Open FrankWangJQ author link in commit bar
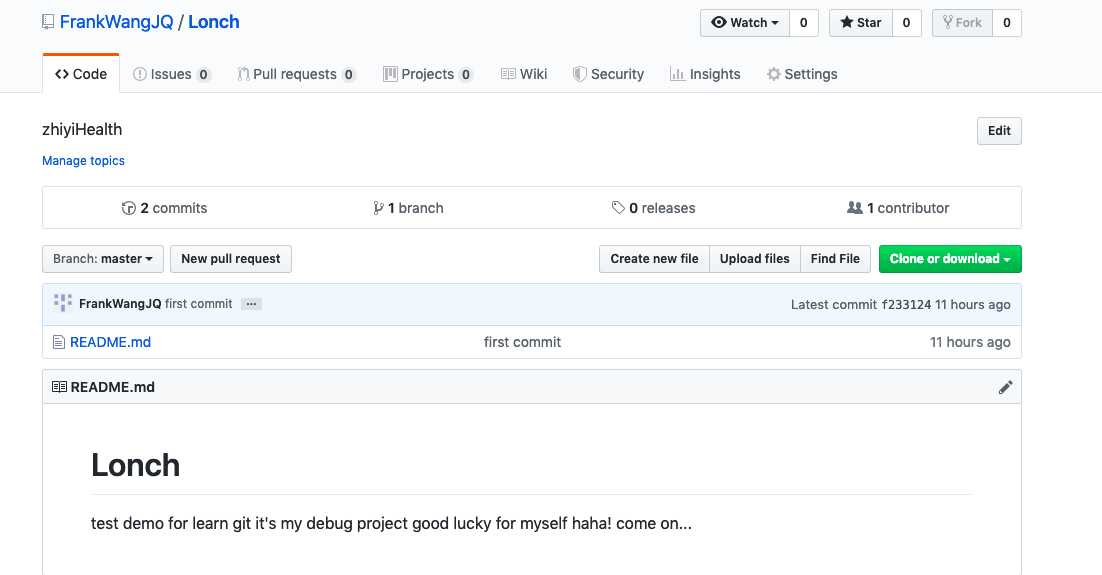This screenshot has height=575, width=1102. (120, 304)
